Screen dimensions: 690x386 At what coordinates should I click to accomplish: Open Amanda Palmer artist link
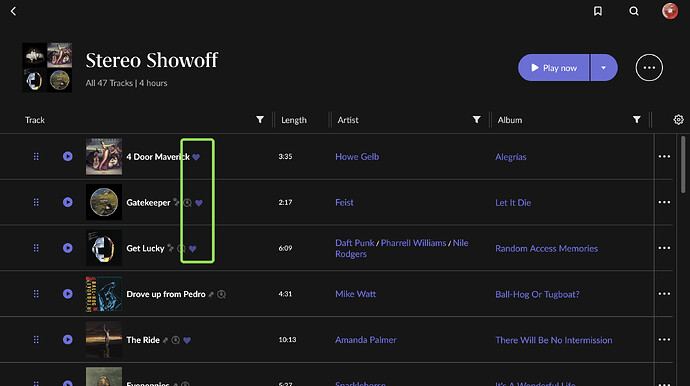(366, 340)
